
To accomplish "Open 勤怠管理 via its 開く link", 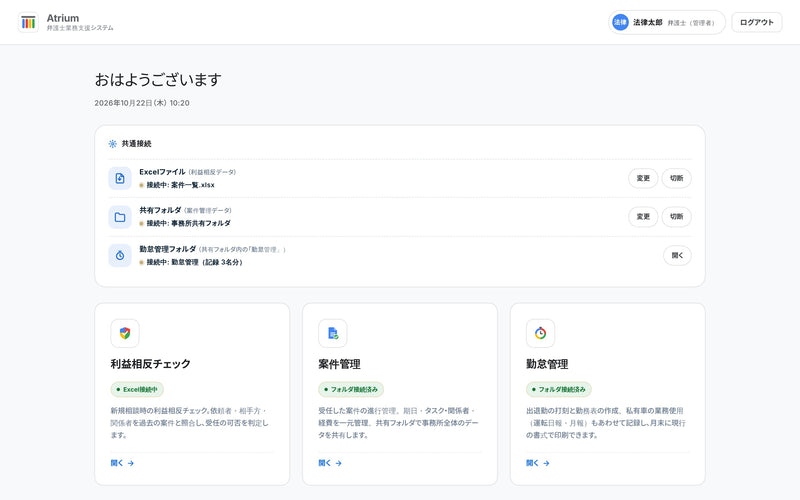I will point(537,463).
